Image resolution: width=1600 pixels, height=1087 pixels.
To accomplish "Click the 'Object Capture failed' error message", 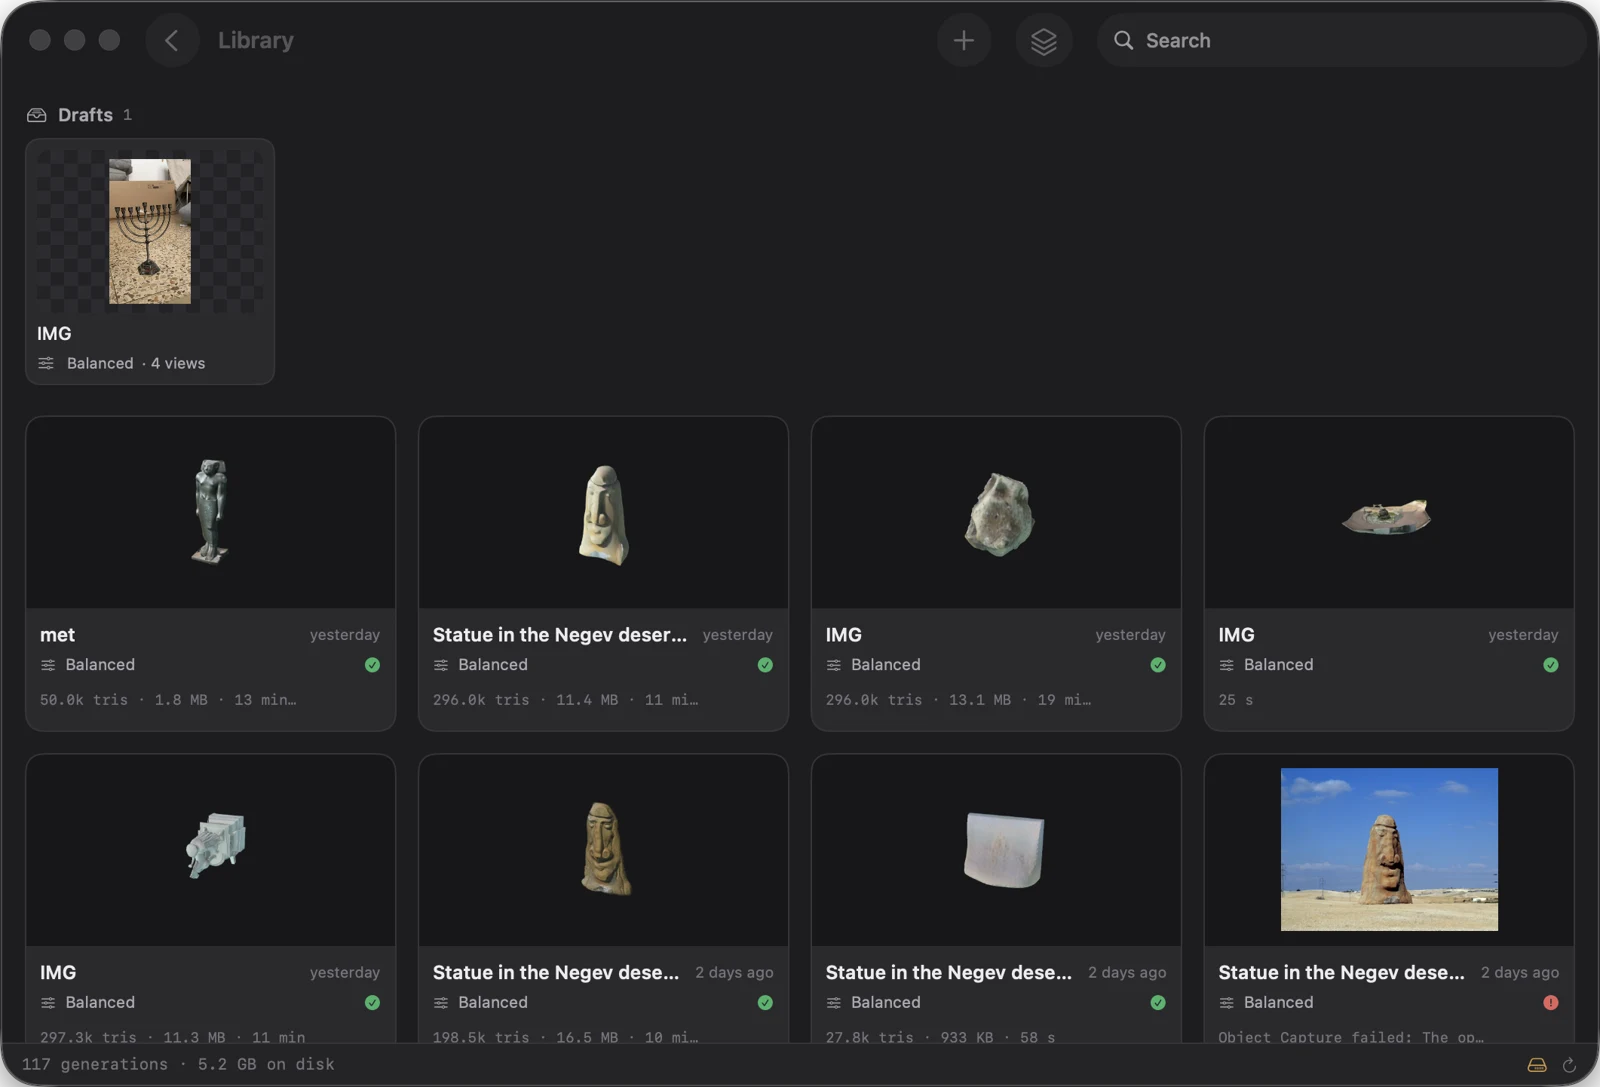I will pyautogui.click(x=1351, y=1037).
